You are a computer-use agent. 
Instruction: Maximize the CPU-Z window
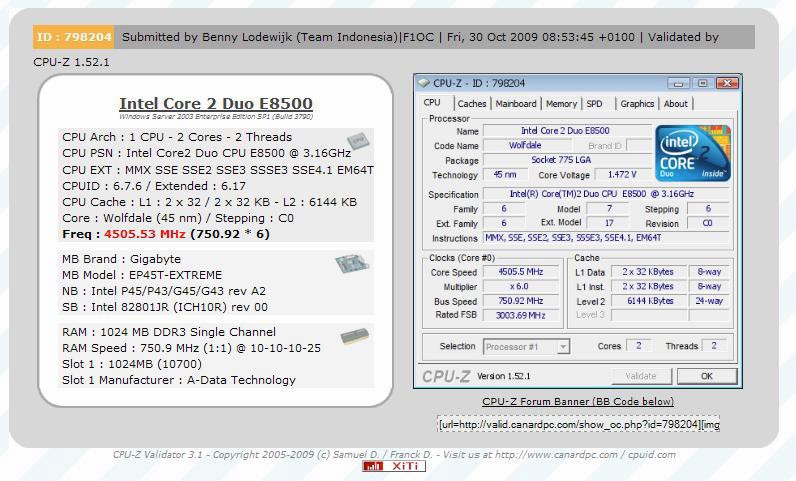click(x=703, y=83)
